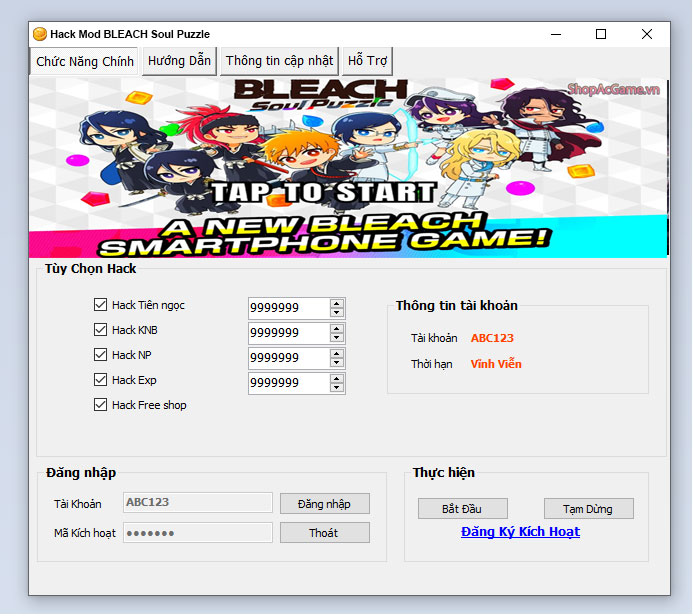693x616 pixels.
Task: Toggle Hack Exp checkbox
Action: click(100, 380)
